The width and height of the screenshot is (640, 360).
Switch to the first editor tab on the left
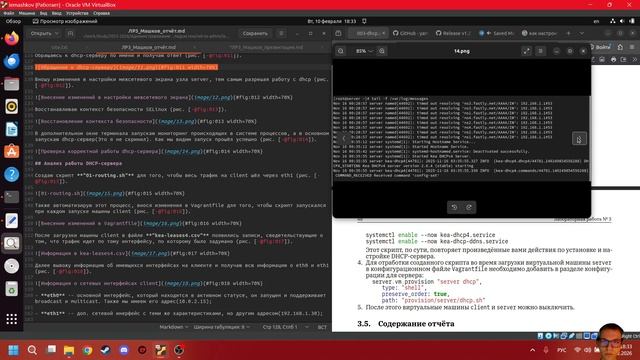pyautogui.click(x=60, y=47)
